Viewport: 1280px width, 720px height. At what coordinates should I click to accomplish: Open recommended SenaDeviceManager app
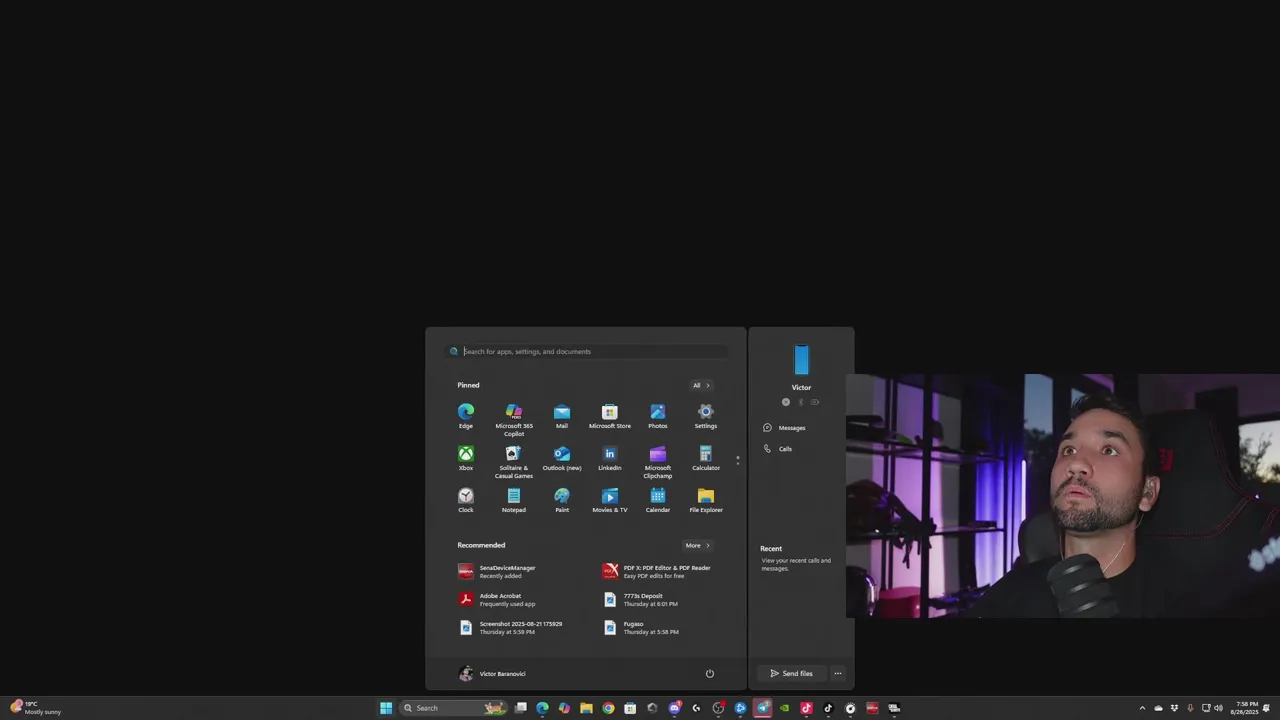[497, 571]
